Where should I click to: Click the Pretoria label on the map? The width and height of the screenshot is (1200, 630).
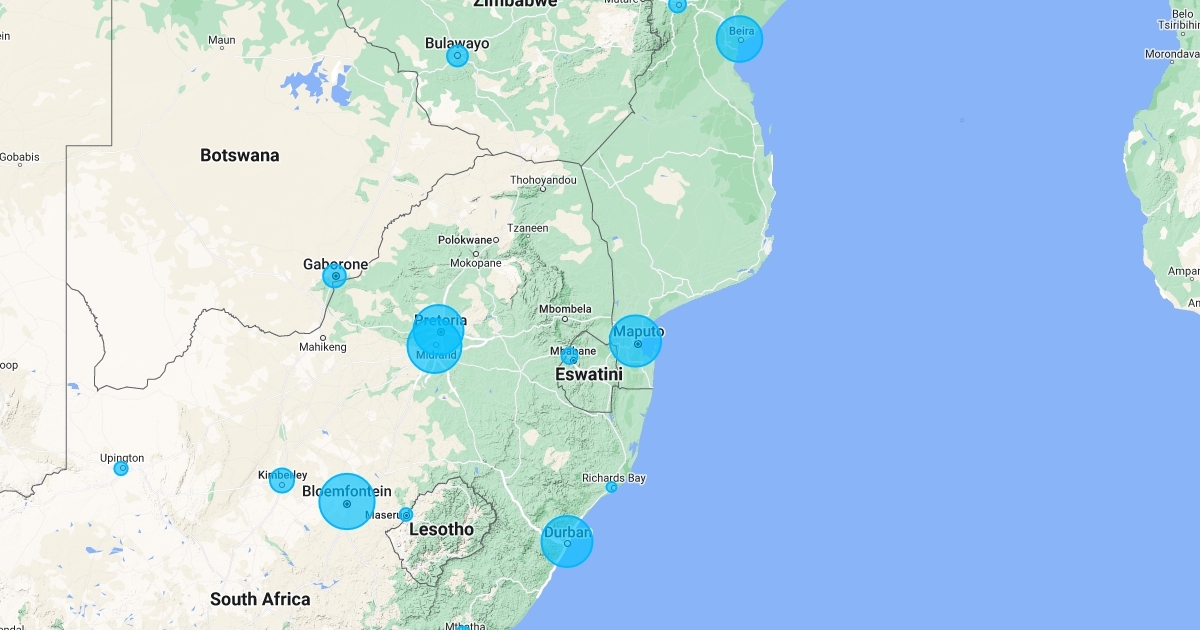[440, 320]
